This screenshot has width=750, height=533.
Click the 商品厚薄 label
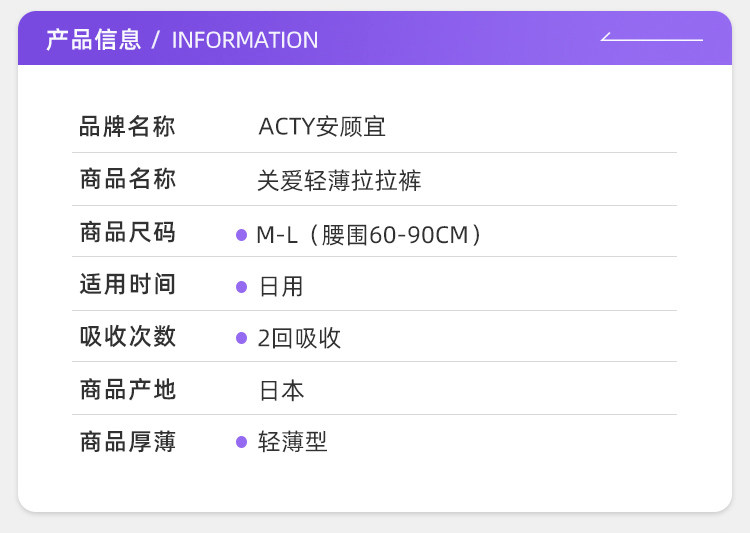coord(127,442)
